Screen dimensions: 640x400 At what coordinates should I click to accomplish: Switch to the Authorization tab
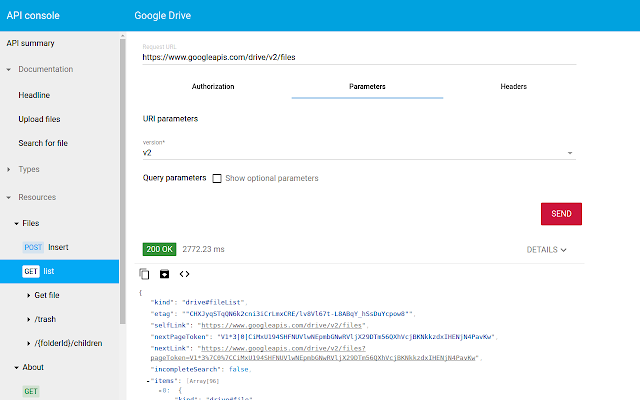tap(213, 87)
